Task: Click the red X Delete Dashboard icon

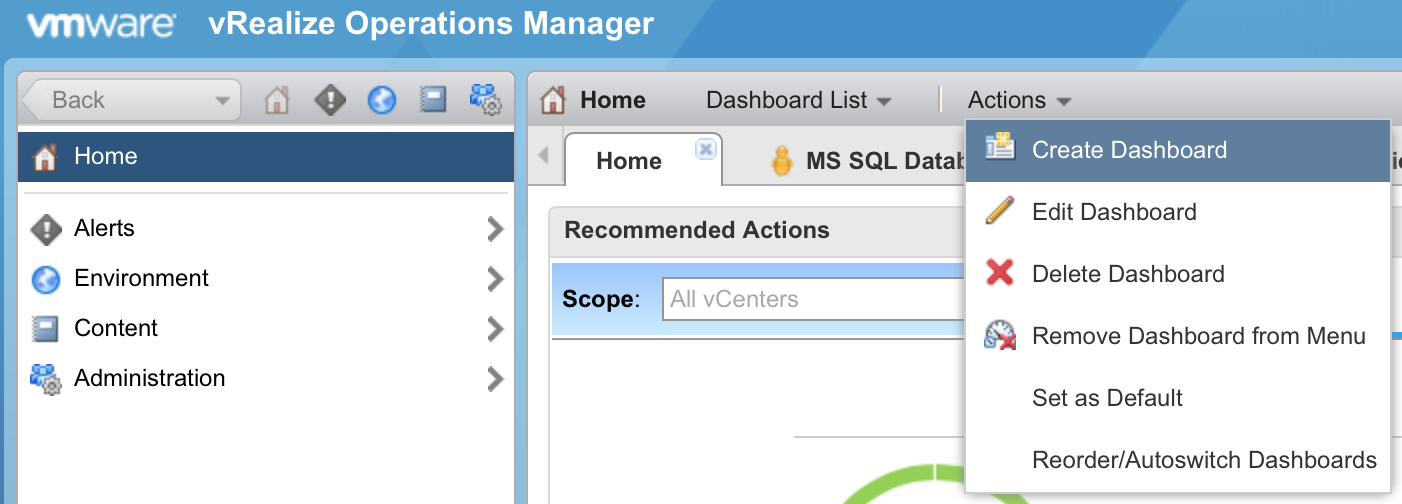Action: tap(1000, 273)
